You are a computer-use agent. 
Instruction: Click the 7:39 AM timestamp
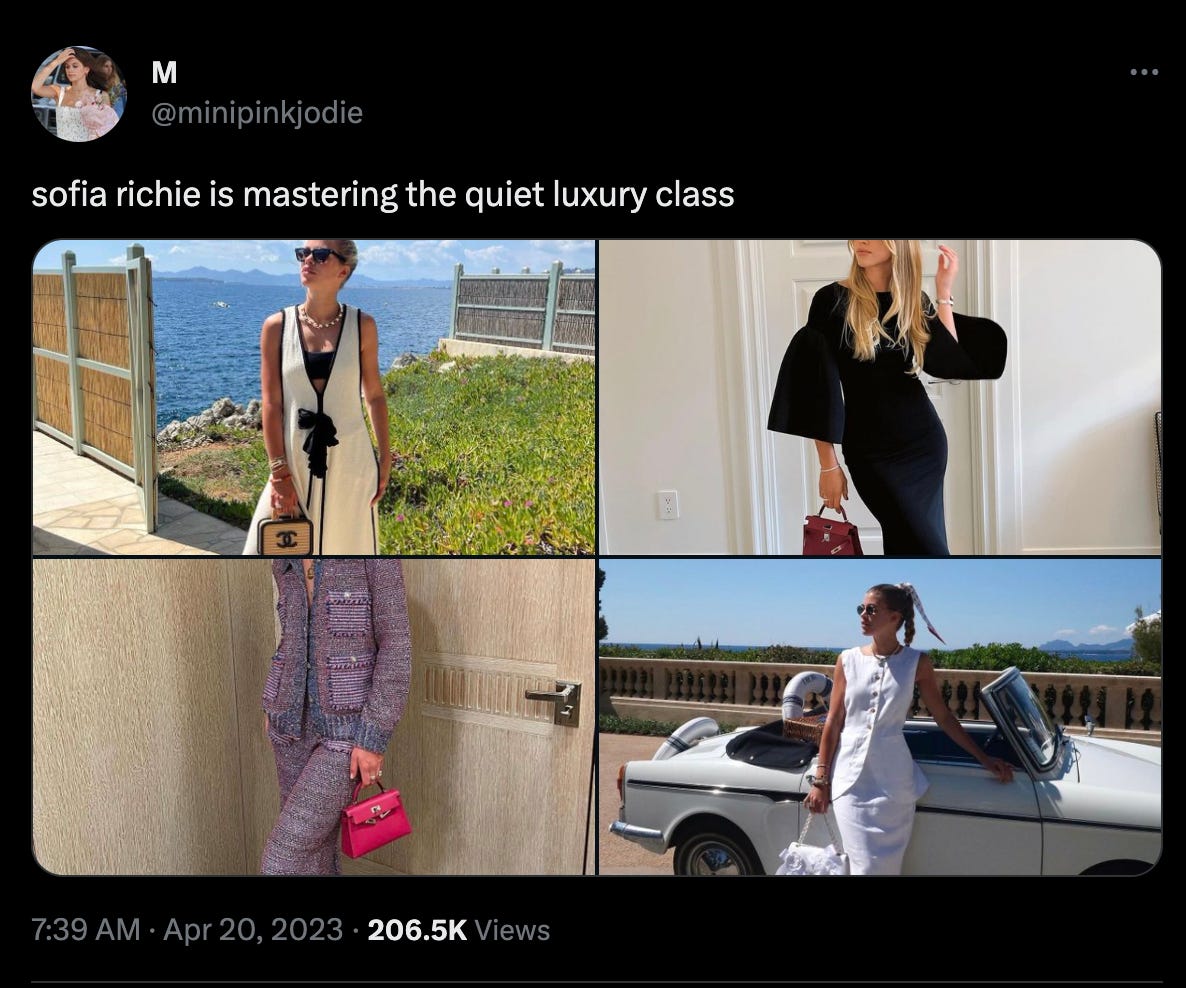(85, 930)
